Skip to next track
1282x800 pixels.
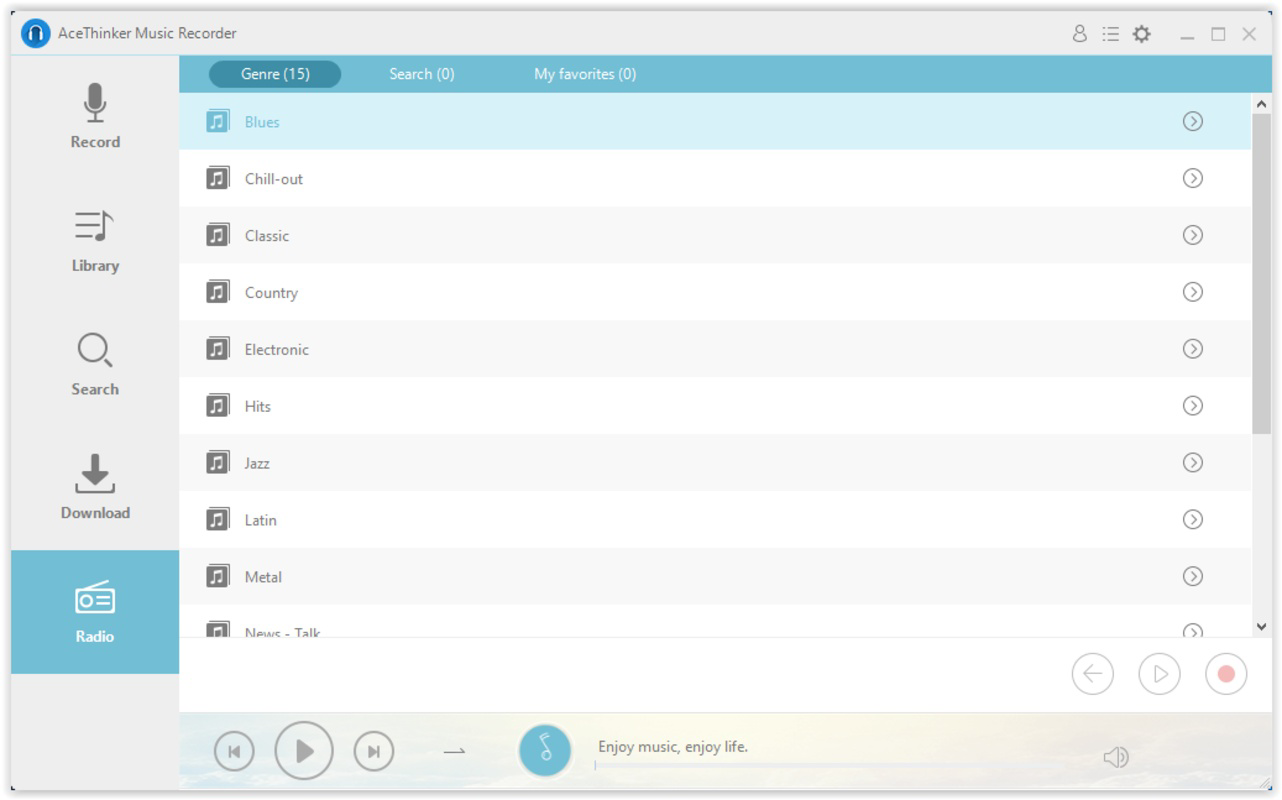(374, 751)
